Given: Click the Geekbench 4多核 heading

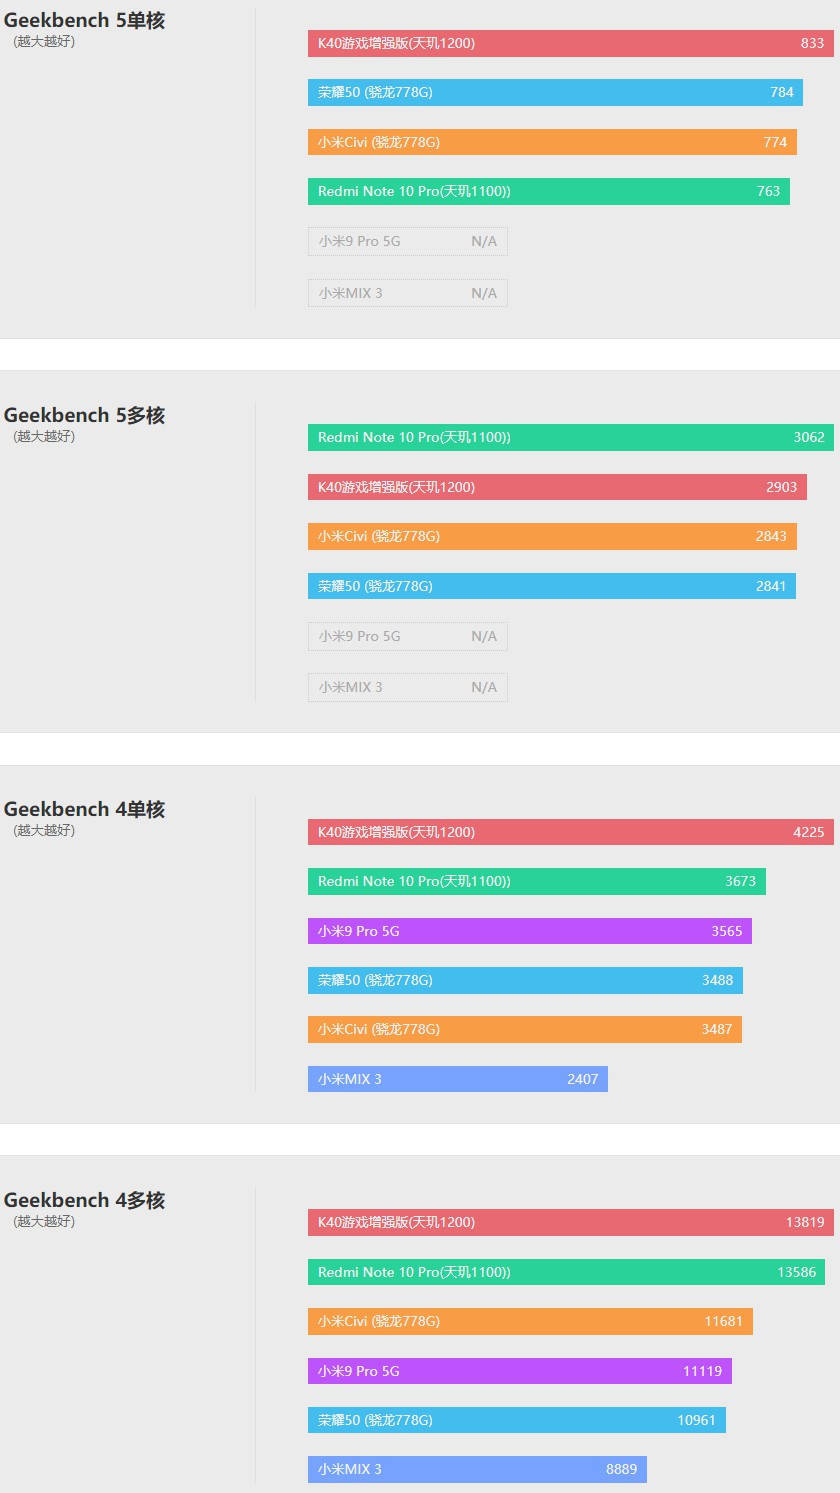Looking at the screenshot, I should click(84, 1200).
